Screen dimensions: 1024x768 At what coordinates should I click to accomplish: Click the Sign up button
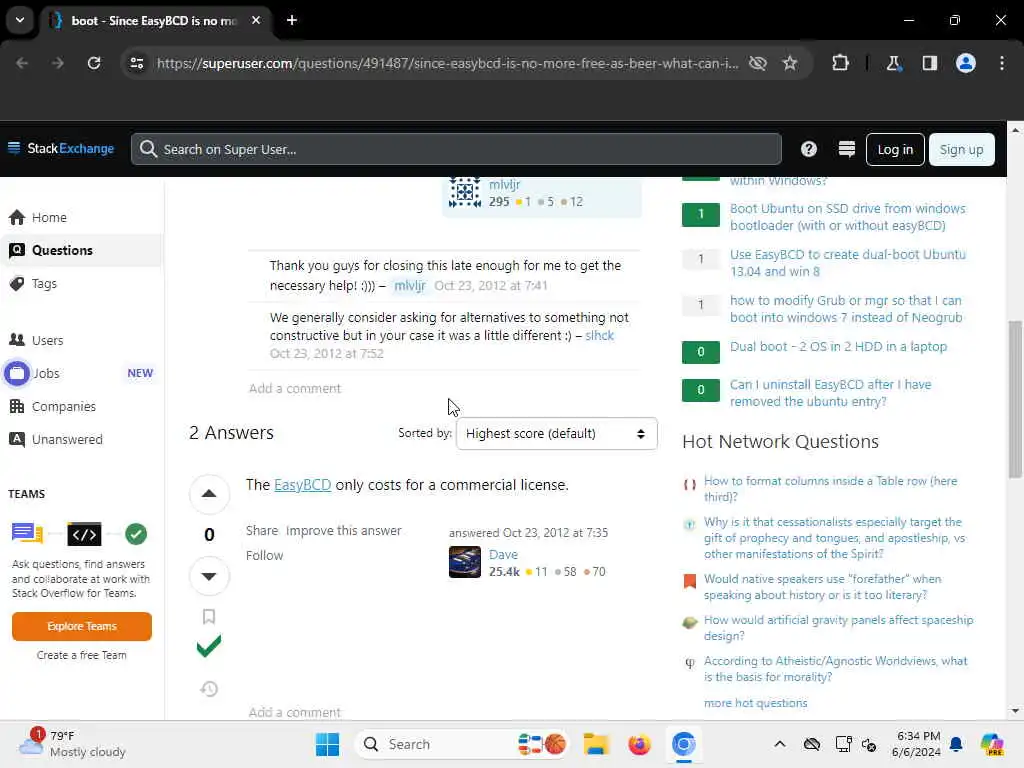[961, 150]
